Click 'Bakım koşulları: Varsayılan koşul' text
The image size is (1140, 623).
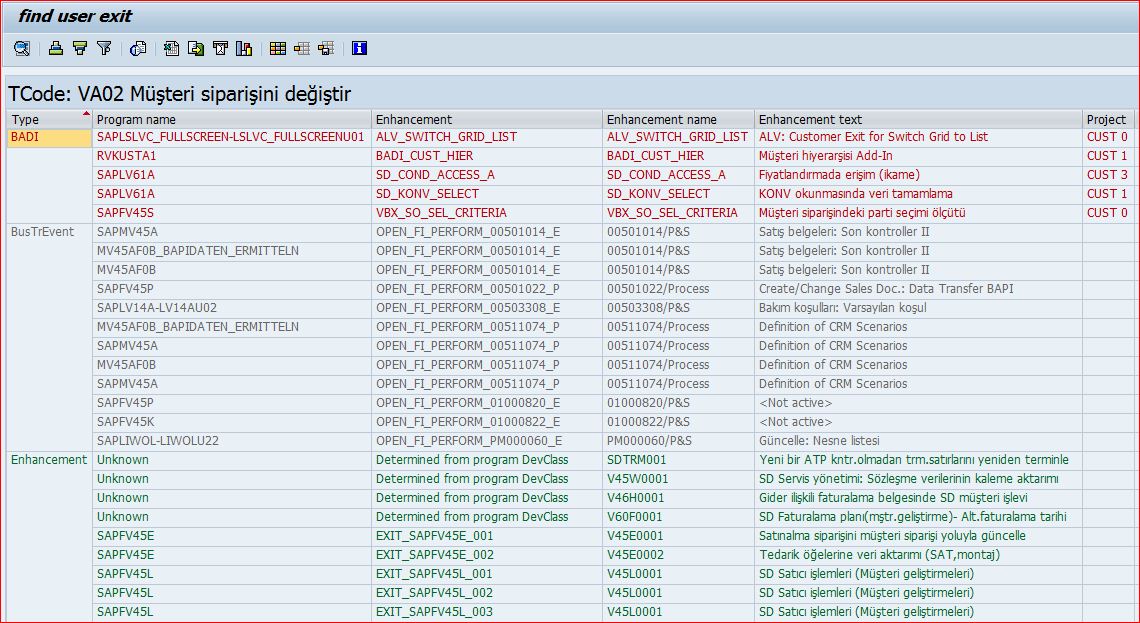[x=843, y=308]
